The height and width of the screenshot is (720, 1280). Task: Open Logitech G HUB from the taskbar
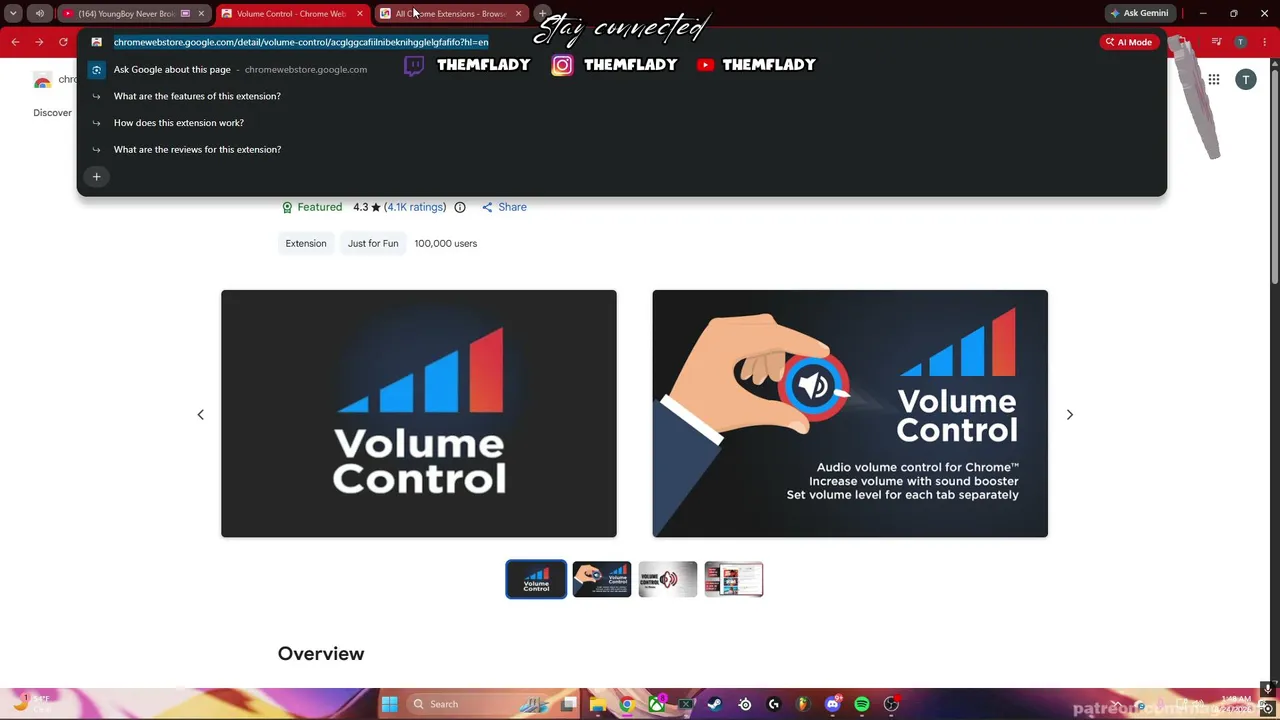click(773, 704)
